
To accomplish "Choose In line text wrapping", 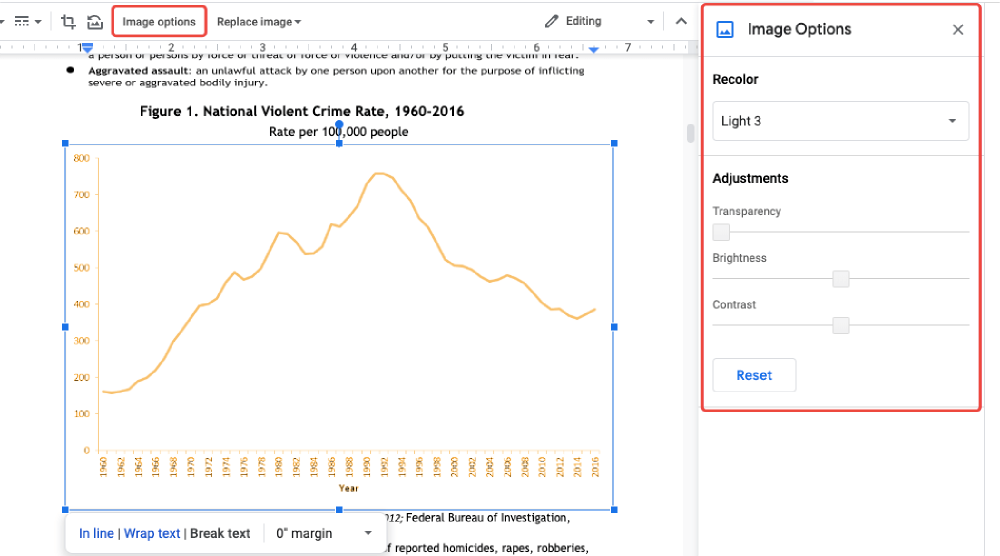I will 96,534.
